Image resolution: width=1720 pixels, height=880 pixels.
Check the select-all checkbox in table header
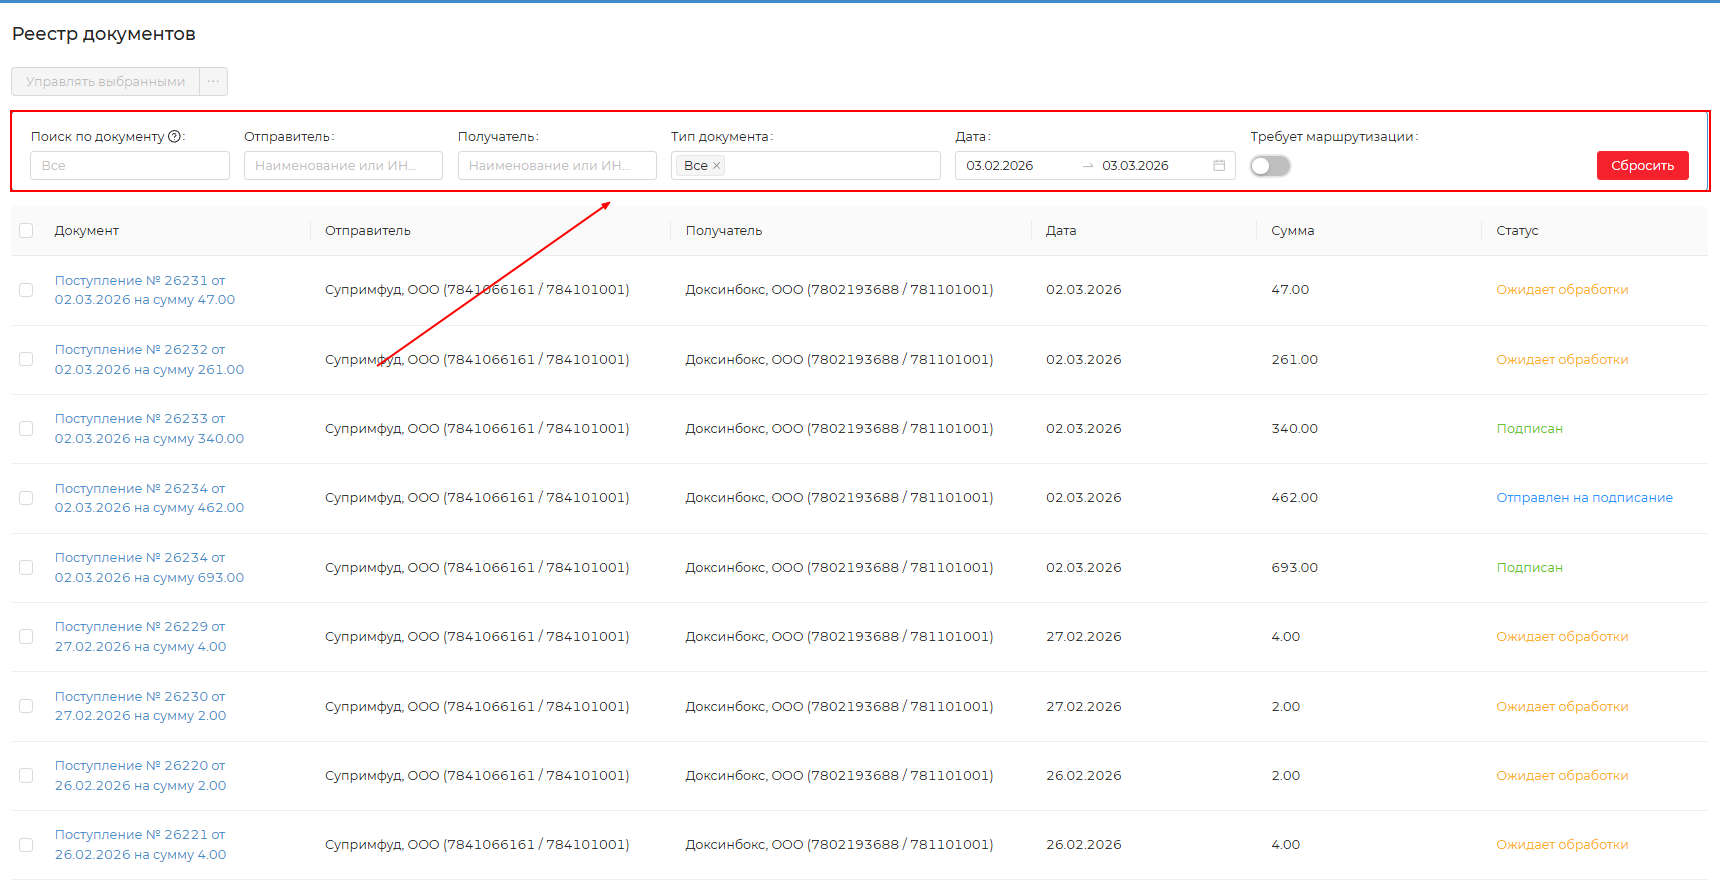coord(26,231)
